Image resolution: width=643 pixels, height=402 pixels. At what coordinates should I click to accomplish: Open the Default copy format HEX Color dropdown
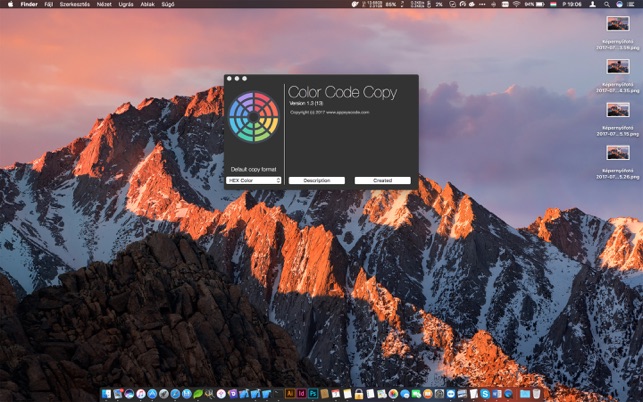click(x=253, y=180)
